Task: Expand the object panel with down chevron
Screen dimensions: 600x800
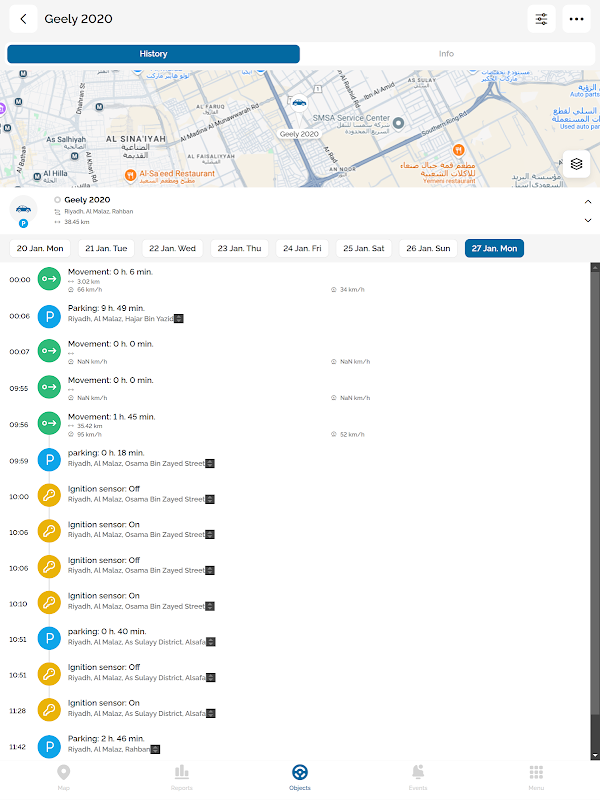Action: click(588, 220)
